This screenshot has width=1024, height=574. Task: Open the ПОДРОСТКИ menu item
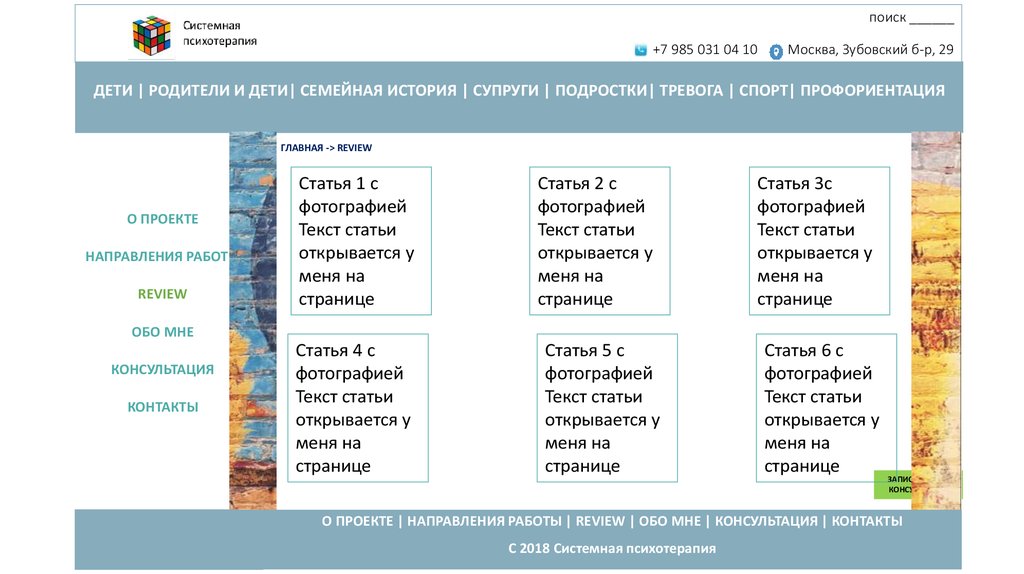point(601,91)
